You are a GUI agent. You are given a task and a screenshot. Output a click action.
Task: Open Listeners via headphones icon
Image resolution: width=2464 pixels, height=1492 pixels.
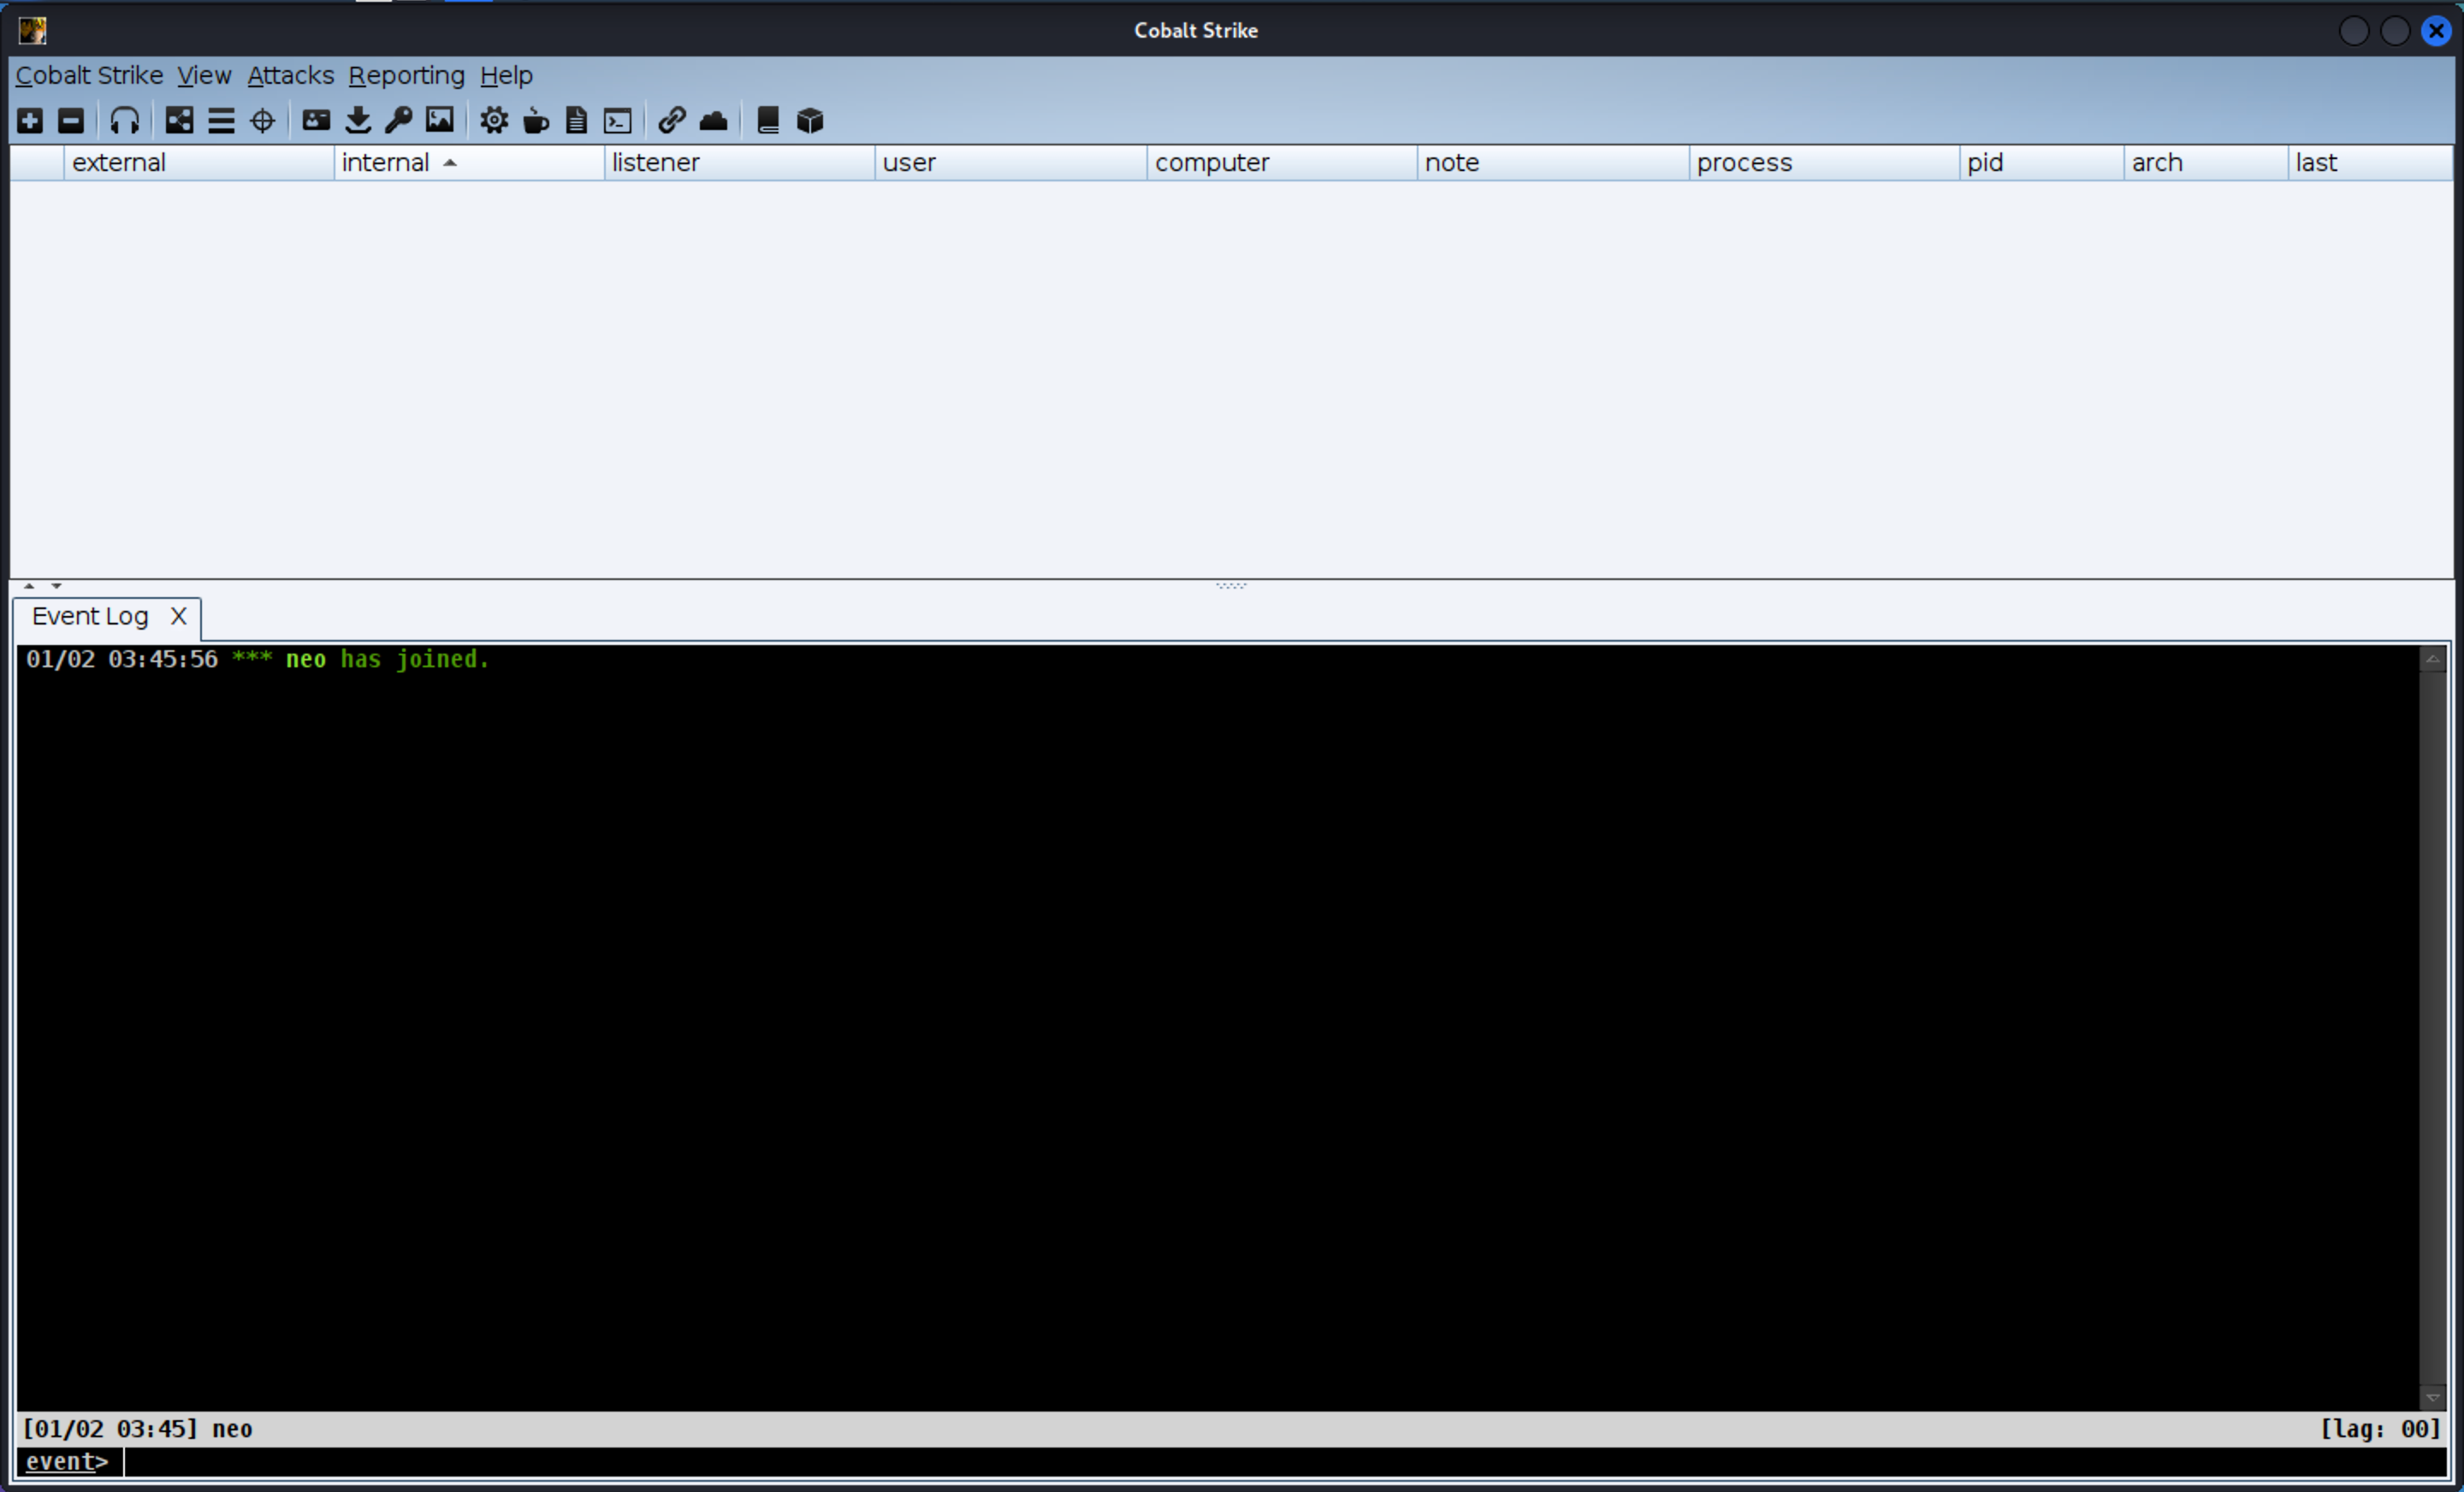[125, 121]
